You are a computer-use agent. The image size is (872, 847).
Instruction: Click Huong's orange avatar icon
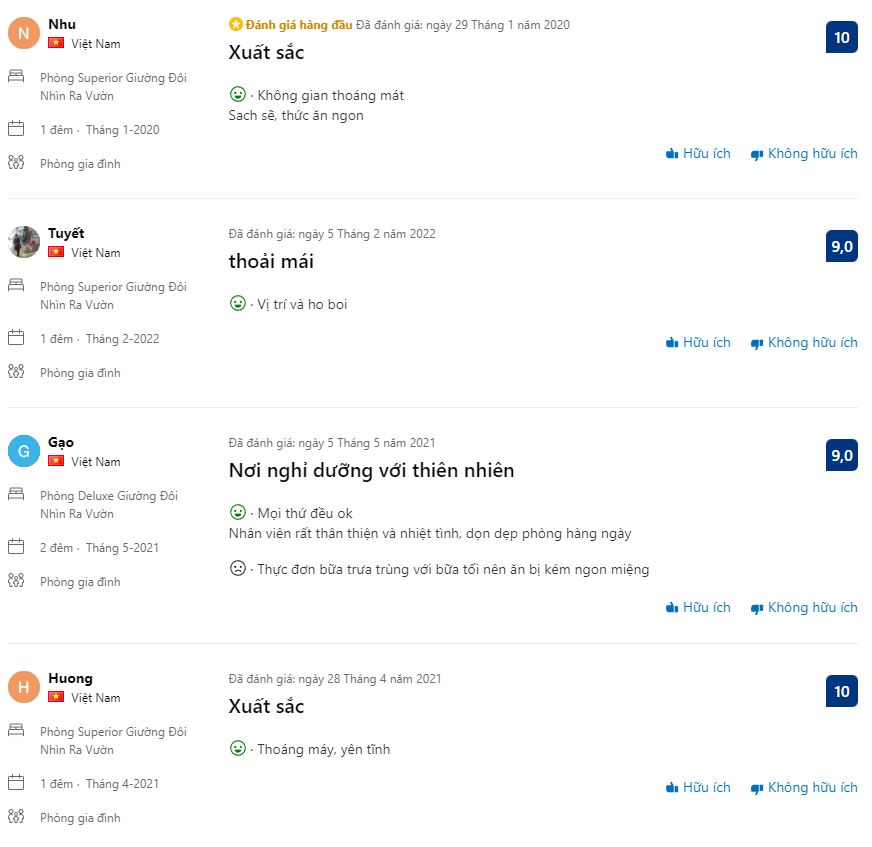(24, 687)
